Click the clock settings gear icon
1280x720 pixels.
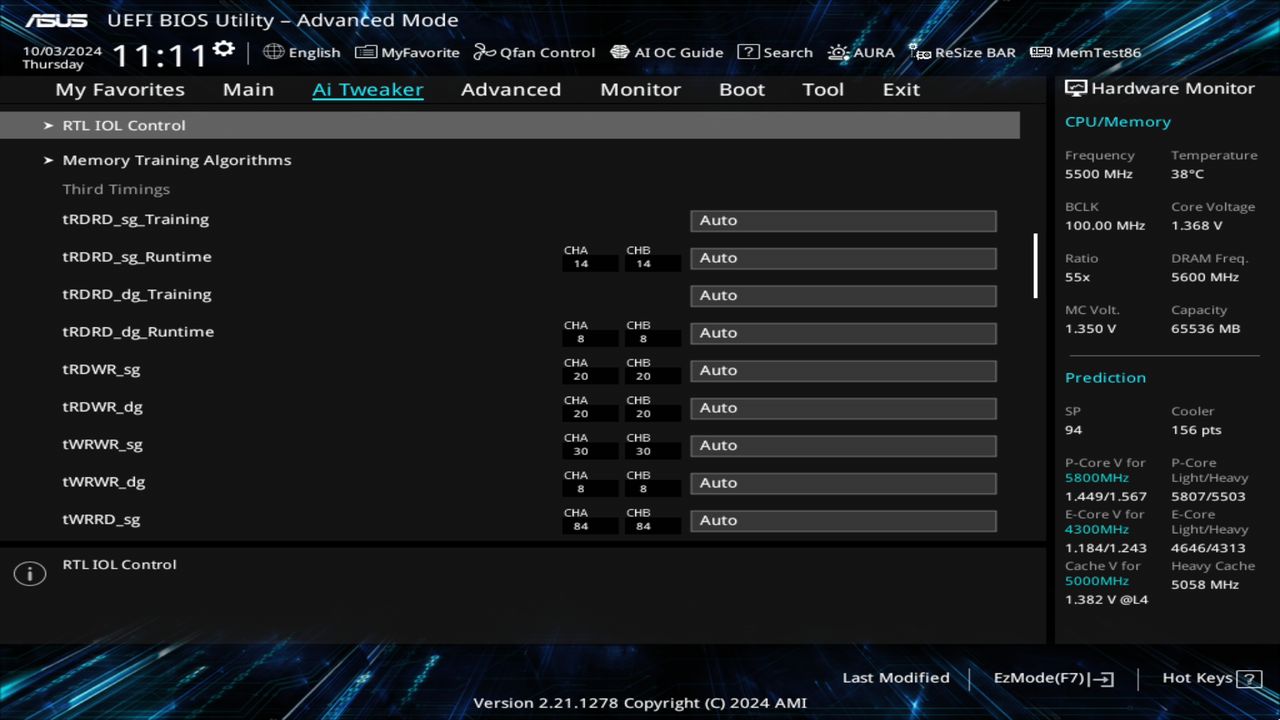(222, 46)
